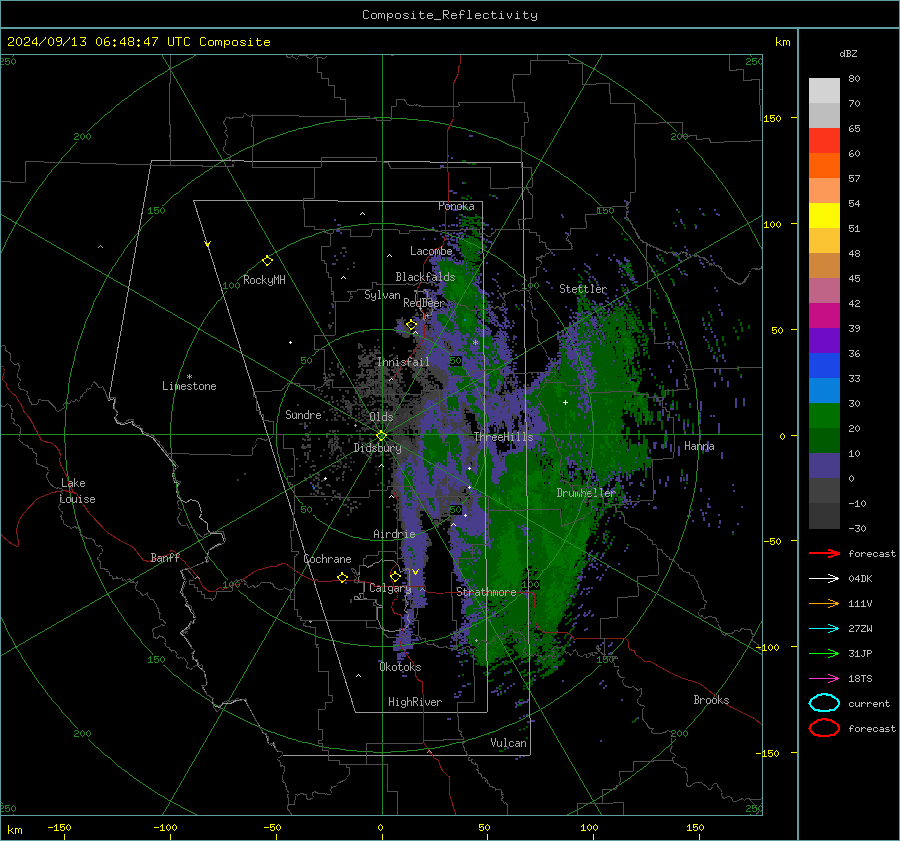The width and height of the screenshot is (900, 841).
Task: Click the Lacombe town label
Action: pyautogui.click(x=431, y=251)
